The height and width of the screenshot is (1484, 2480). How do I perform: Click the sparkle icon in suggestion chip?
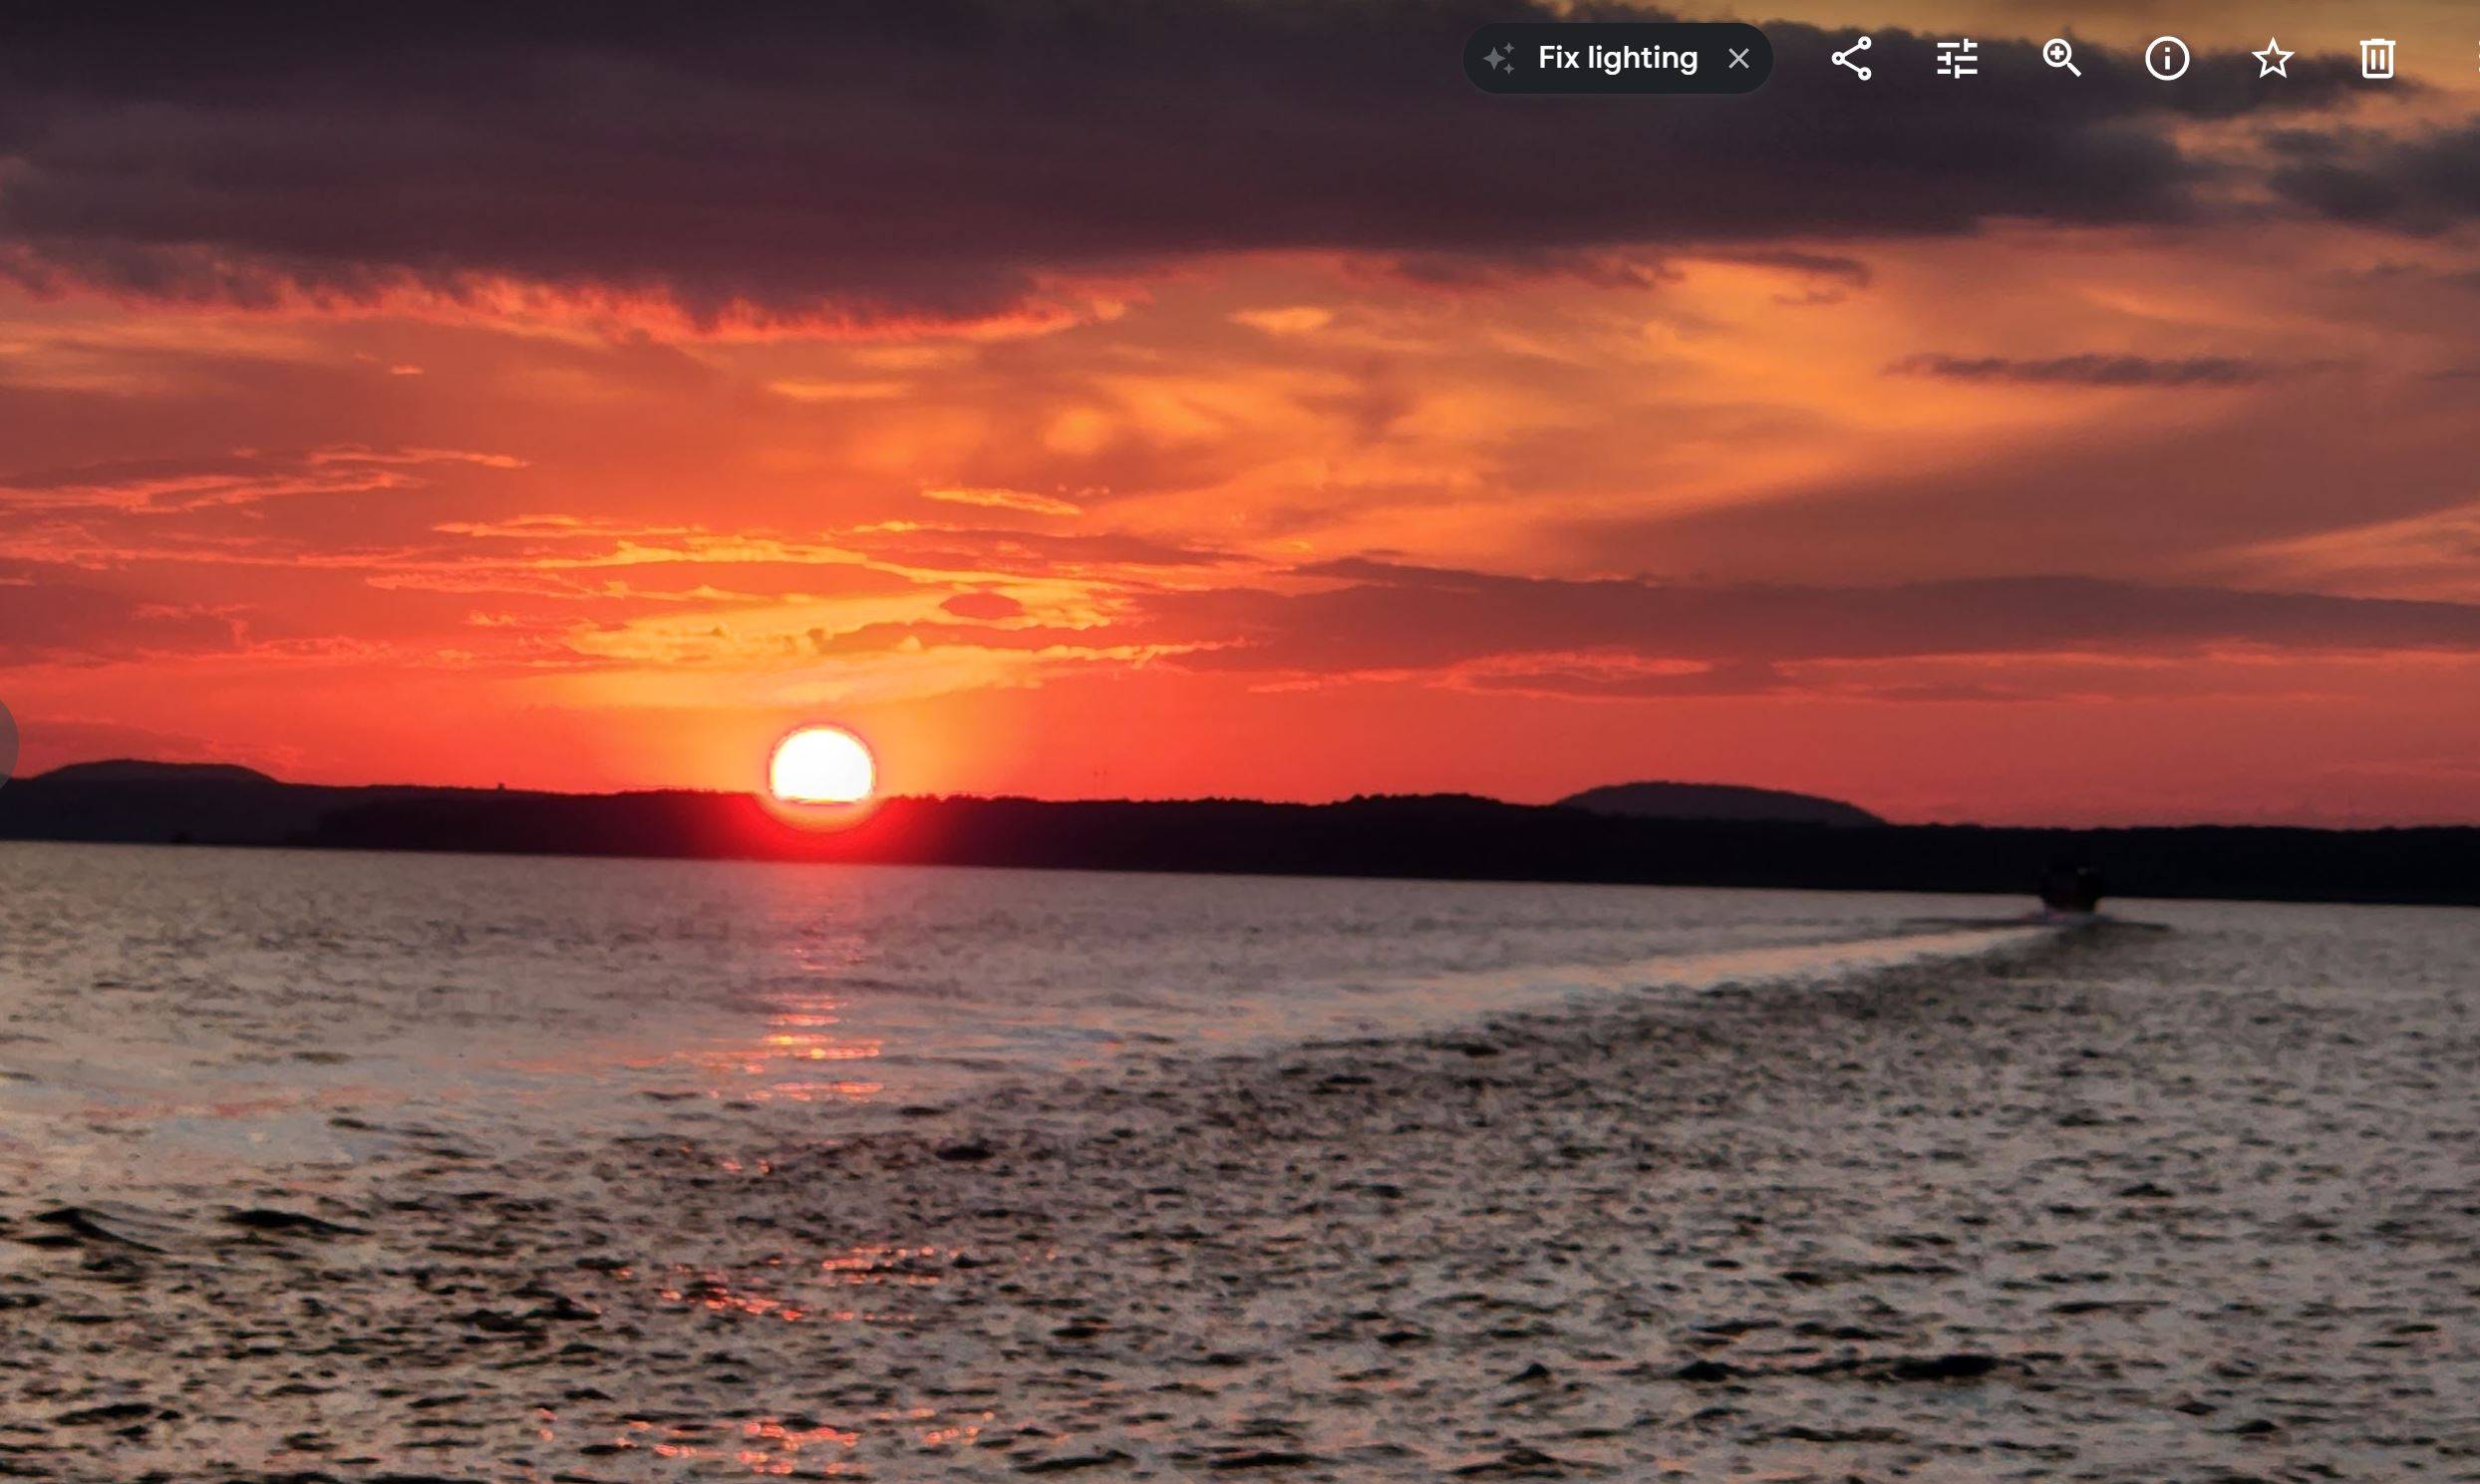(1499, 59)
